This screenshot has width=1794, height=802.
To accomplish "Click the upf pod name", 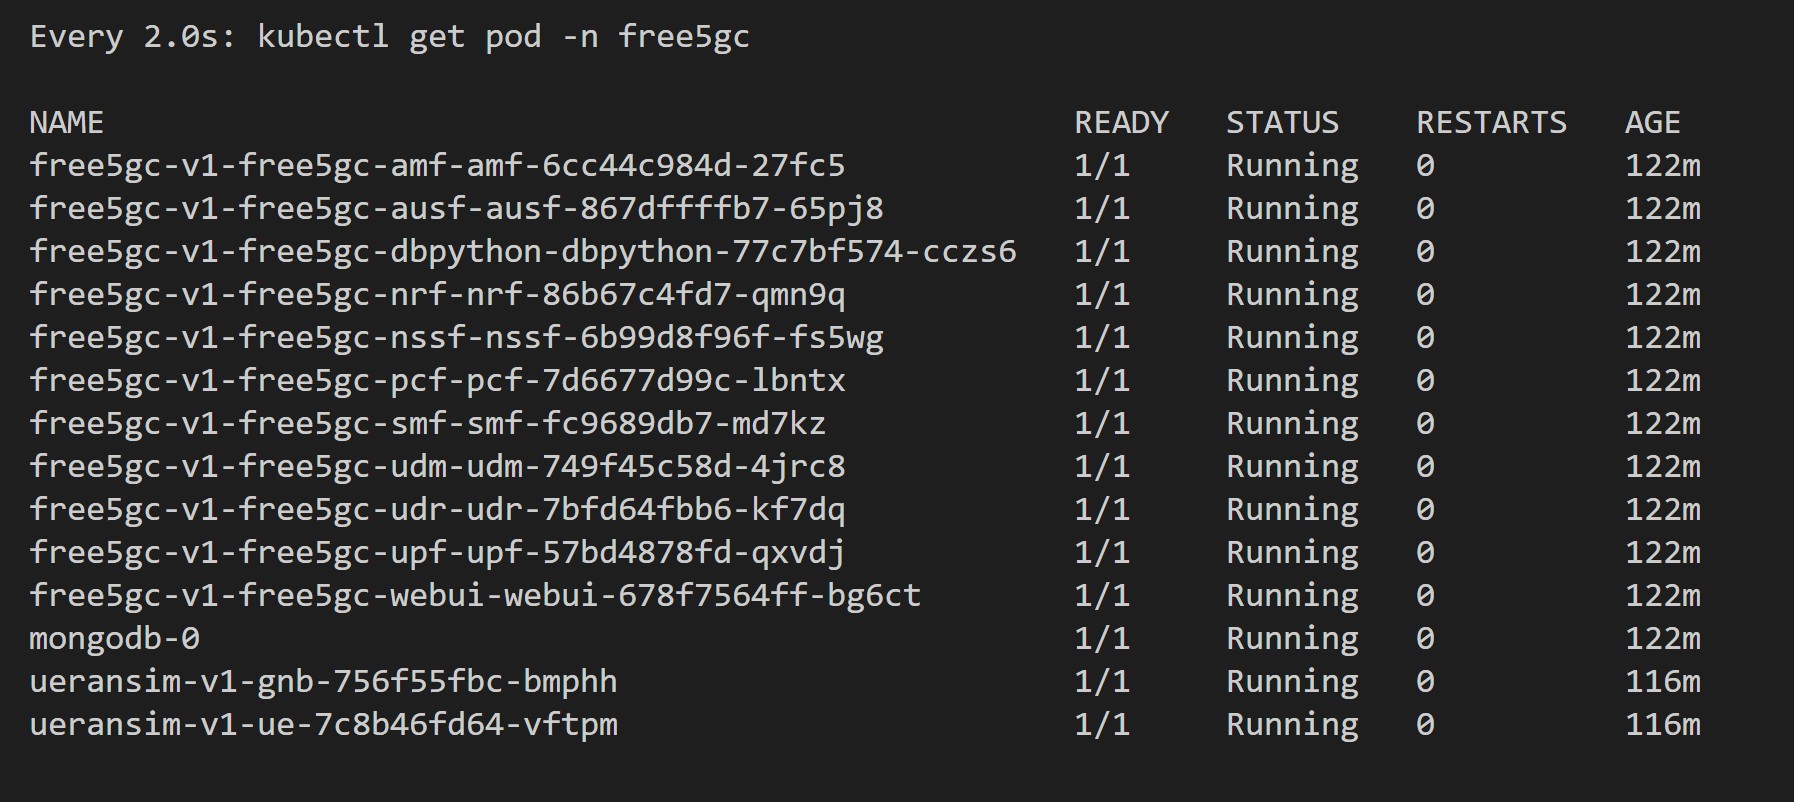I will 437,553.
